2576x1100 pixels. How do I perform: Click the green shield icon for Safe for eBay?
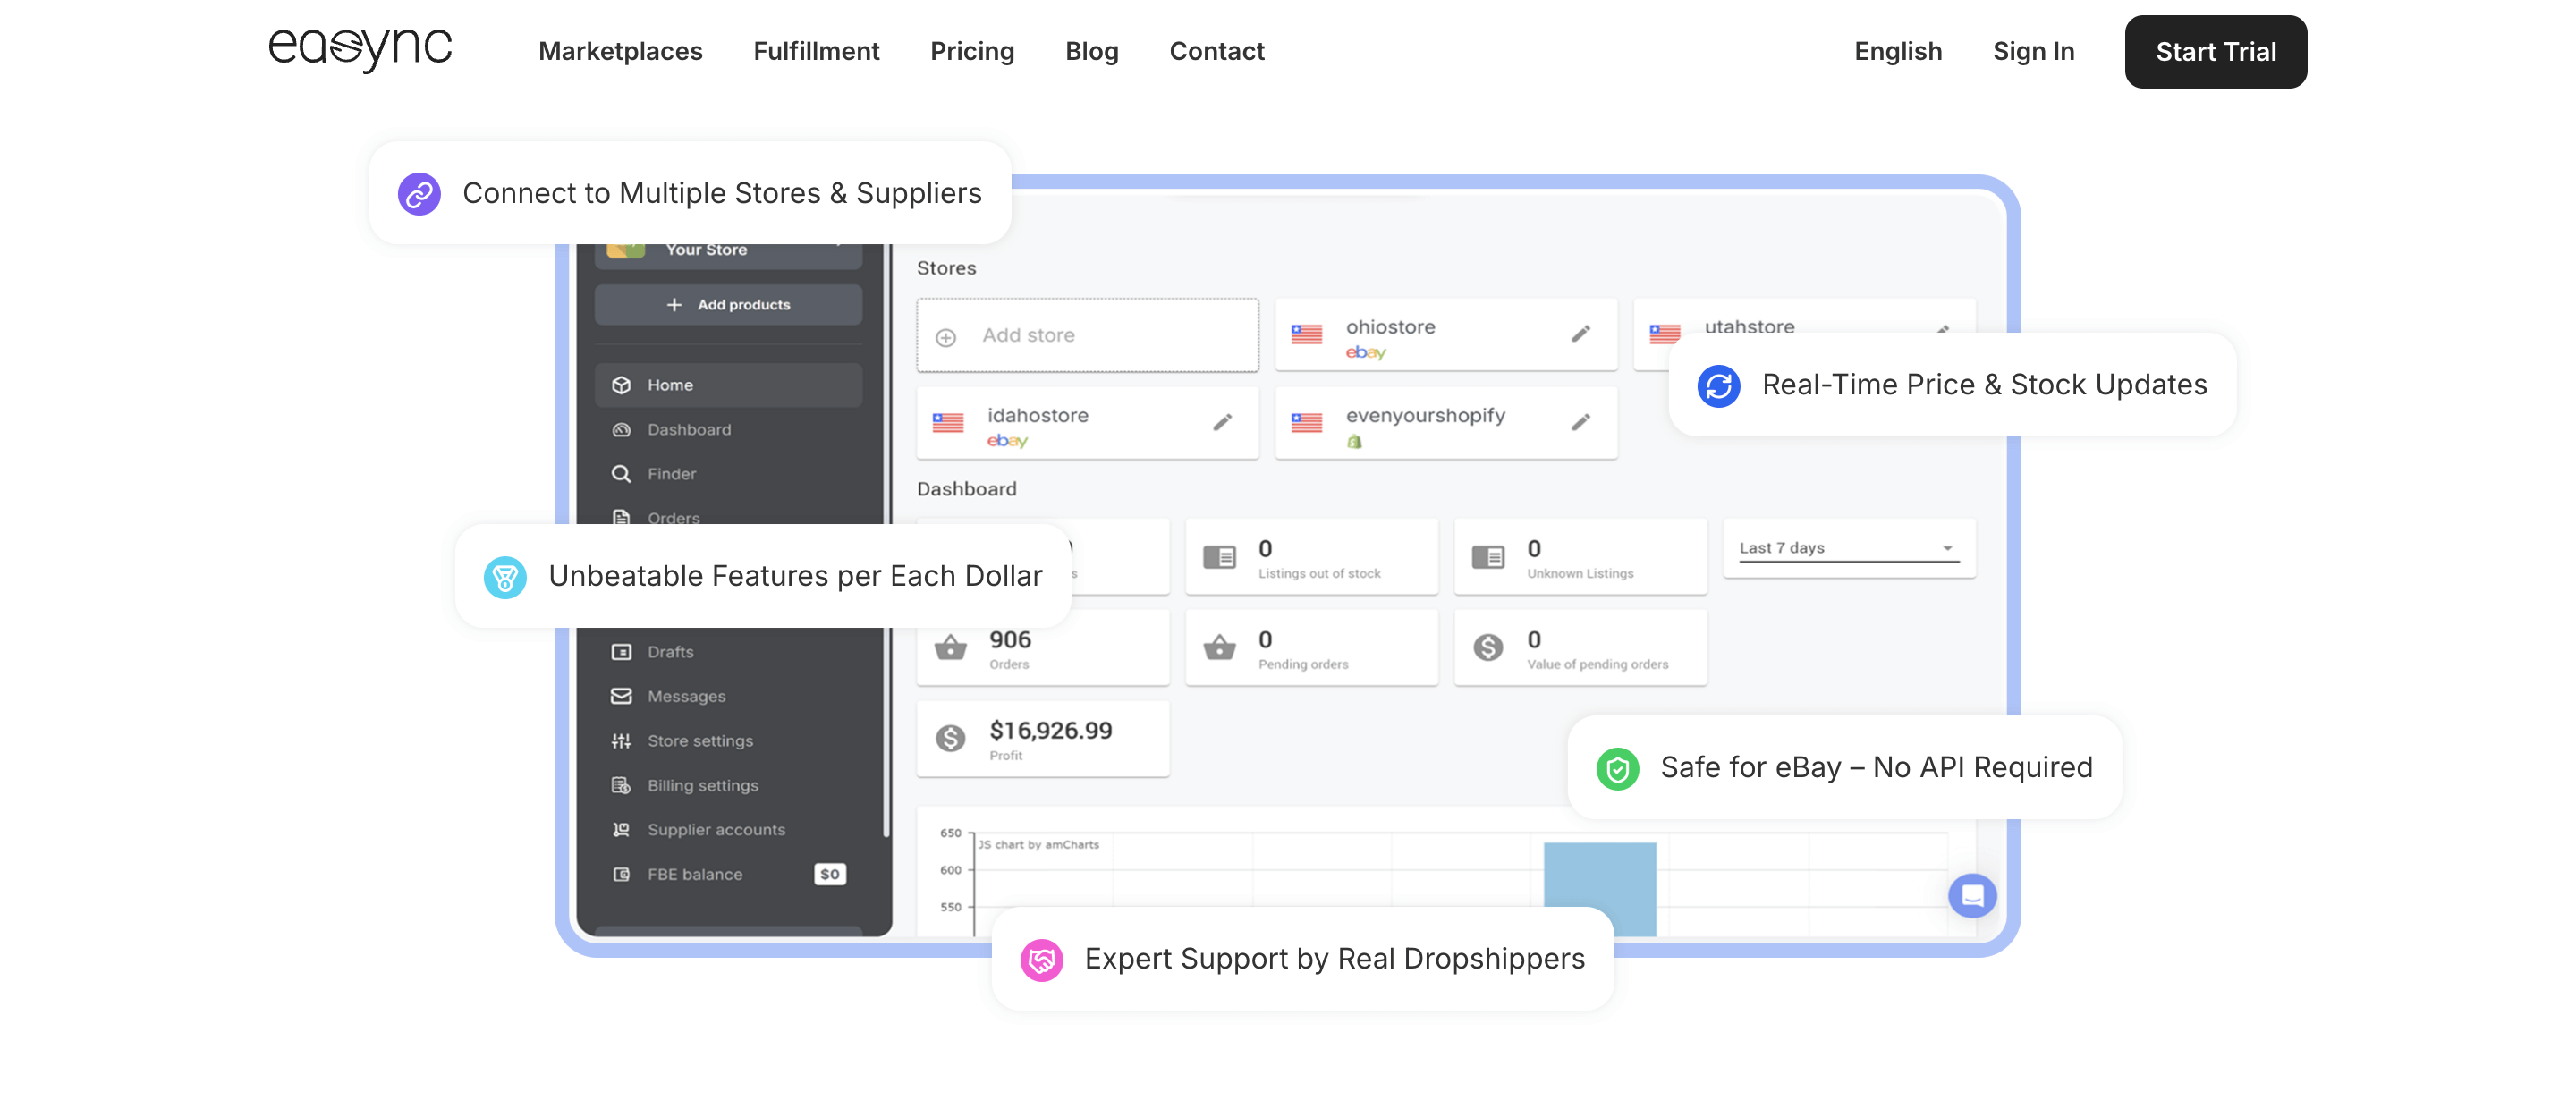point(1617,768)
